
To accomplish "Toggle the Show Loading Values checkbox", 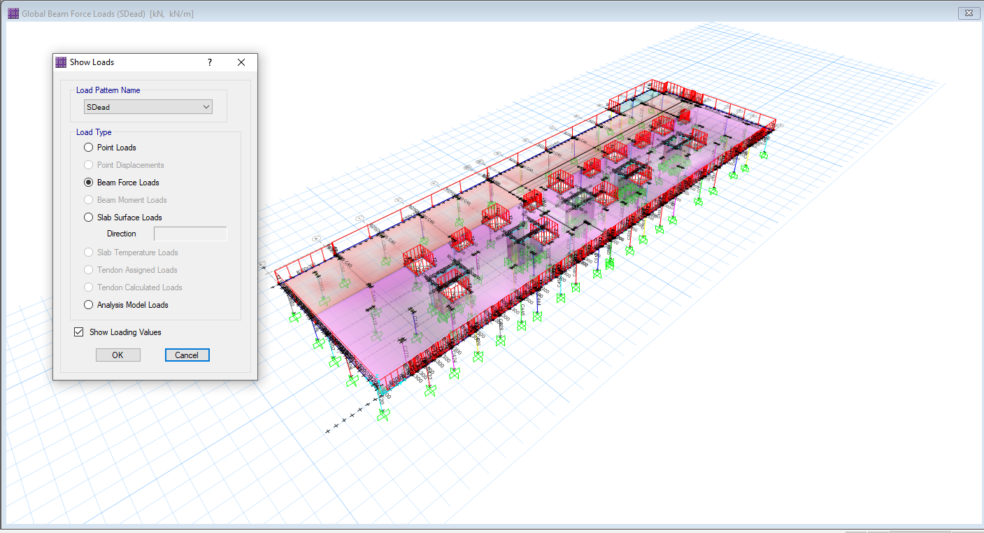I will click(78, 332).
